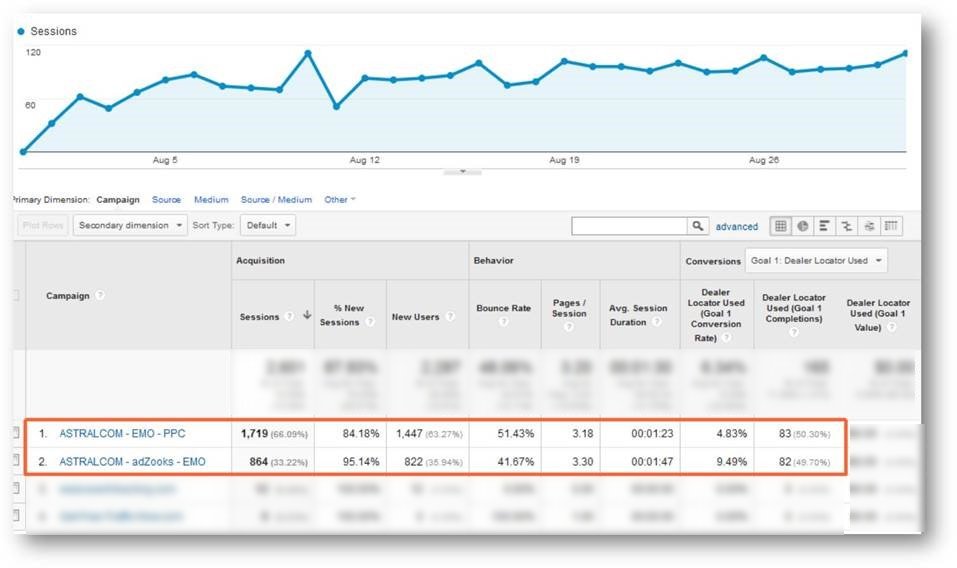Viewport: 957px width, 568px height.
Task: Select the Source primary dimension
Action: (x=166, y=200)
